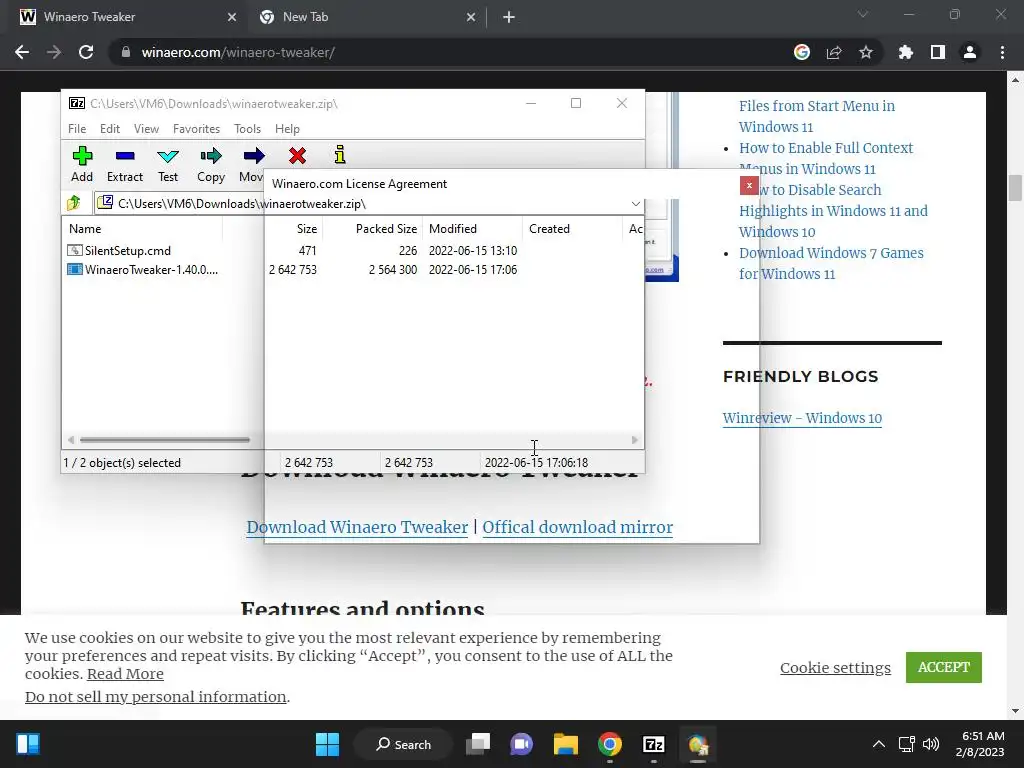Open the Edit menu in 7-Zip
Screen dimensions: 1024x768
tap(110, 129)
